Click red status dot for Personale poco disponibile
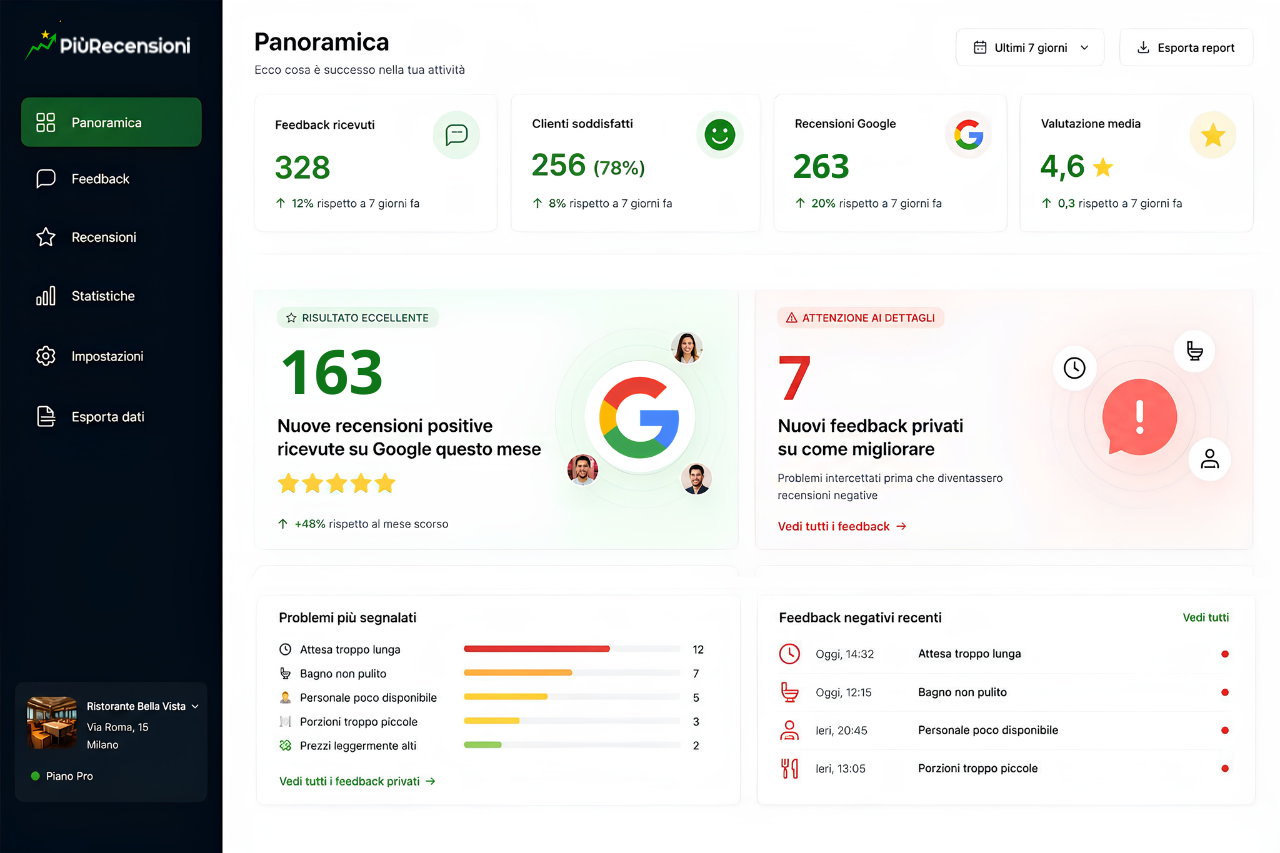1280x853 pixels. (x=1225, y=730)
